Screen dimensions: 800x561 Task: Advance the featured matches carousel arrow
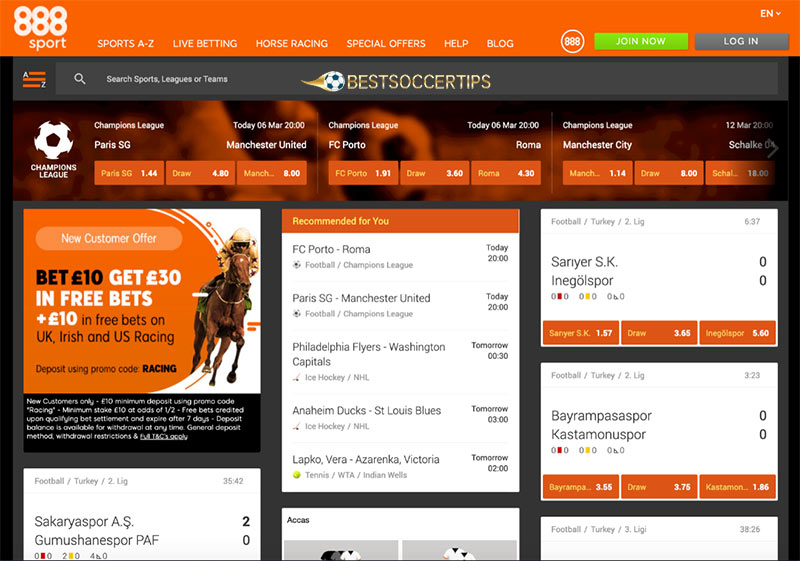[773, 149]
